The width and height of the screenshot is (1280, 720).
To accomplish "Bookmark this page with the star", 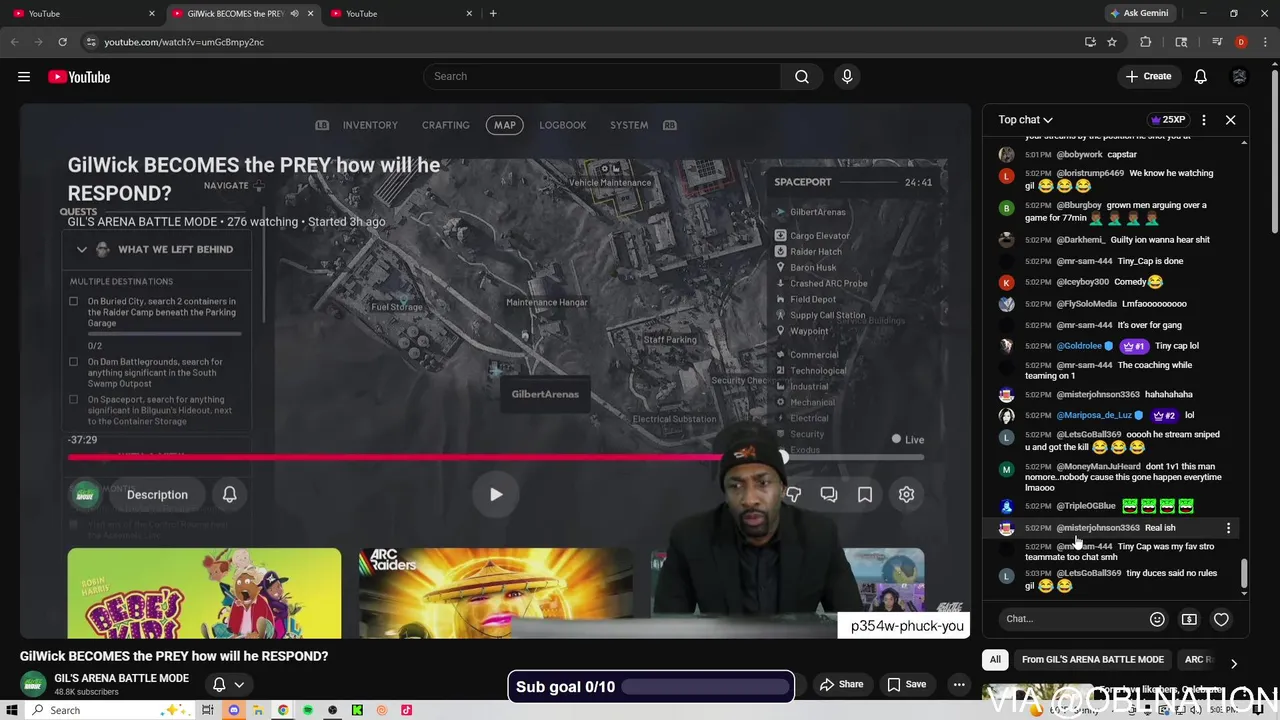I will tap(1111, 42).
